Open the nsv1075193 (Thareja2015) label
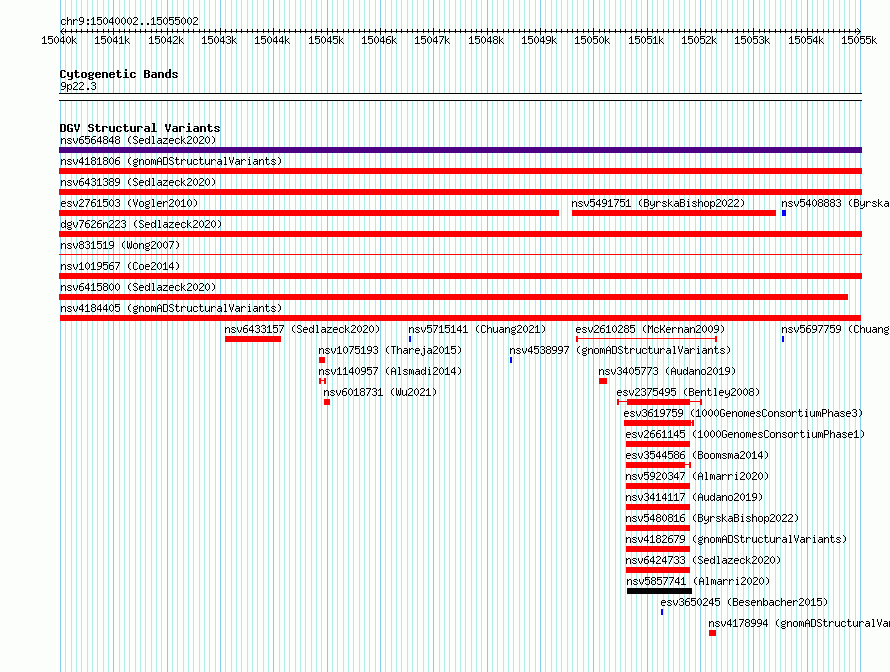This screenshot has width=890, height=672. click(x=390, y=350)
